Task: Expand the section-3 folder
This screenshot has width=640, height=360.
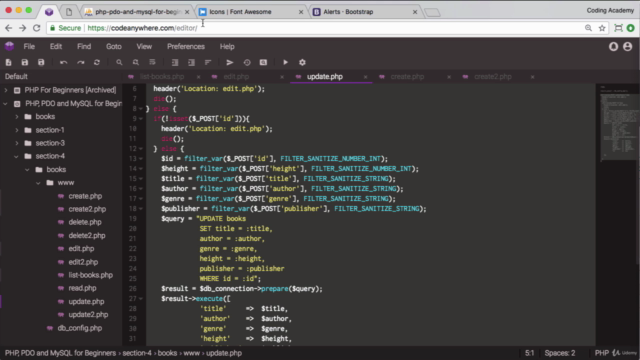Action: (17, 143)
